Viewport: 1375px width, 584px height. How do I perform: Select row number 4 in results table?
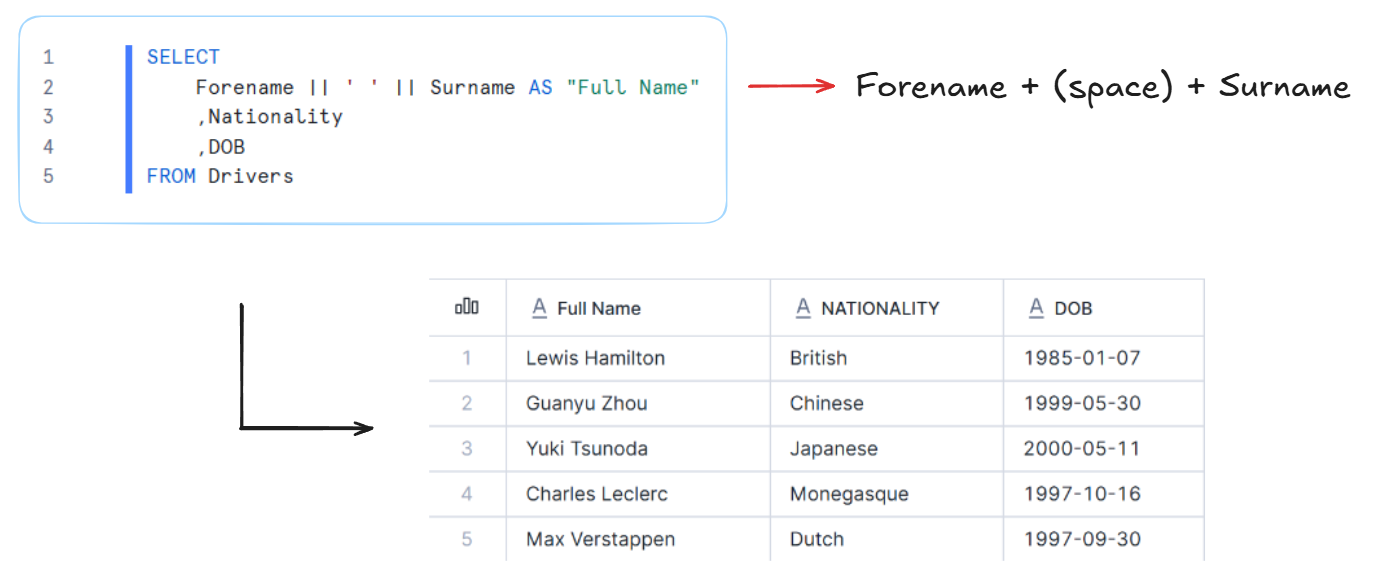pyautogui.click(x=467, y=494)
